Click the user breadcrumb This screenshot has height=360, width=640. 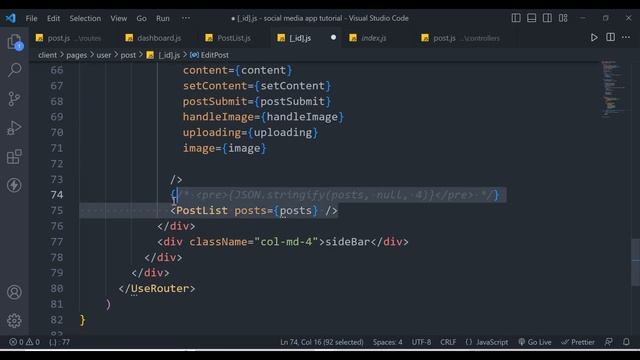pos(104,55)
